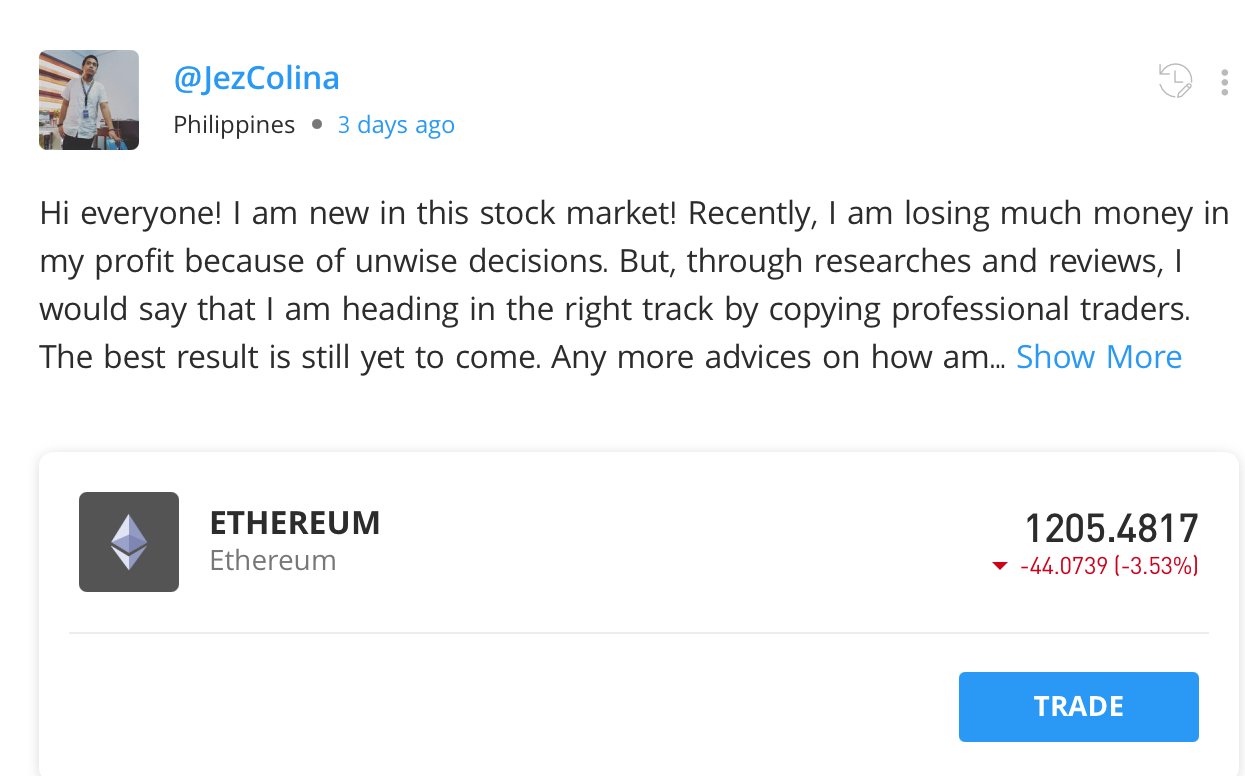Open the three-dot post options menu
This screenshot has width=1245, height=776.
pyautogui.click(x=1224, y=82)
